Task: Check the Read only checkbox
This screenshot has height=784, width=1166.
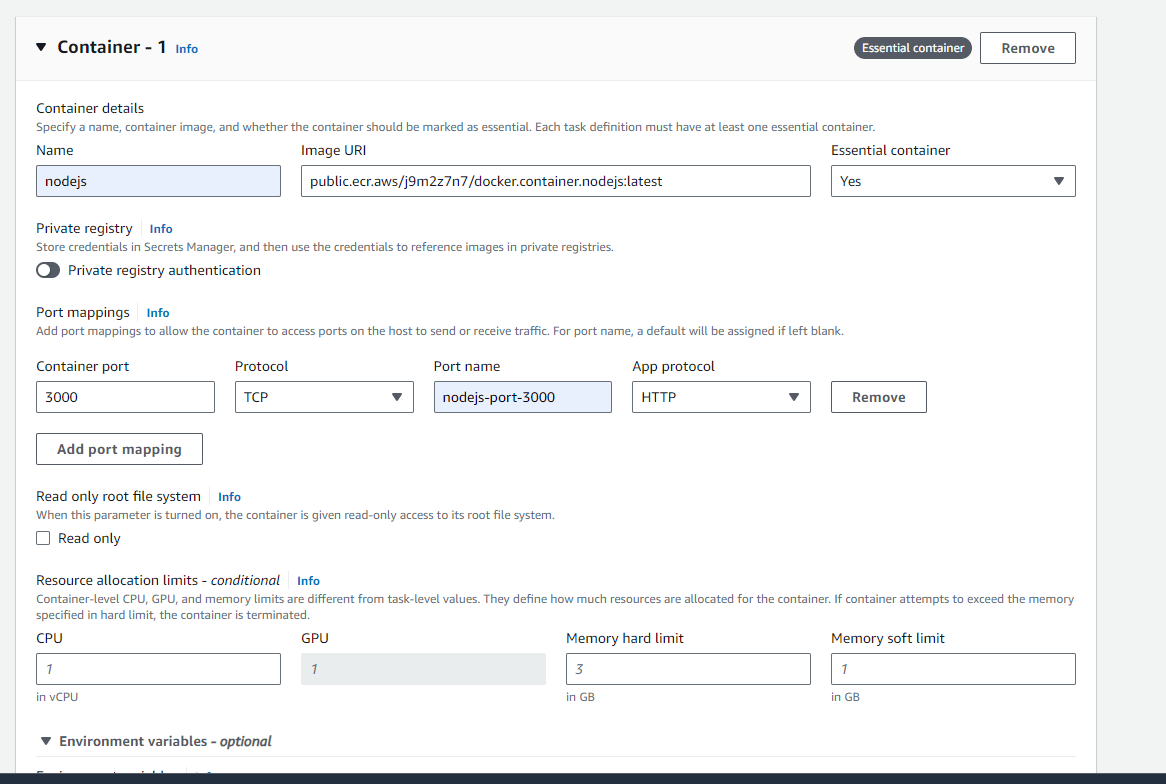Action: (43, 537)
